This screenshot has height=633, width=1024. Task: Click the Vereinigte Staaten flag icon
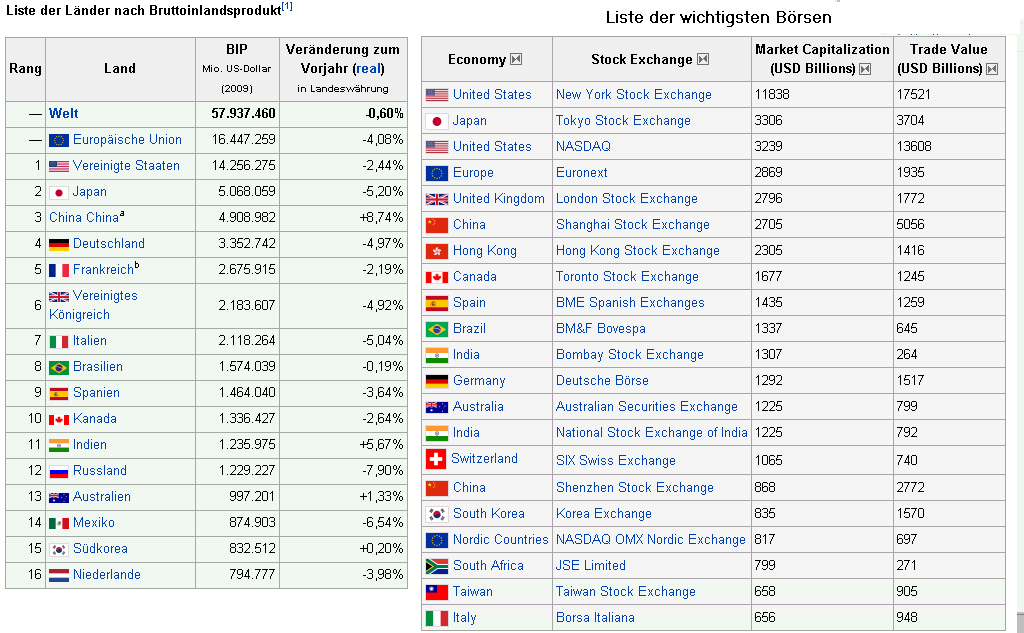pos(59,167)
